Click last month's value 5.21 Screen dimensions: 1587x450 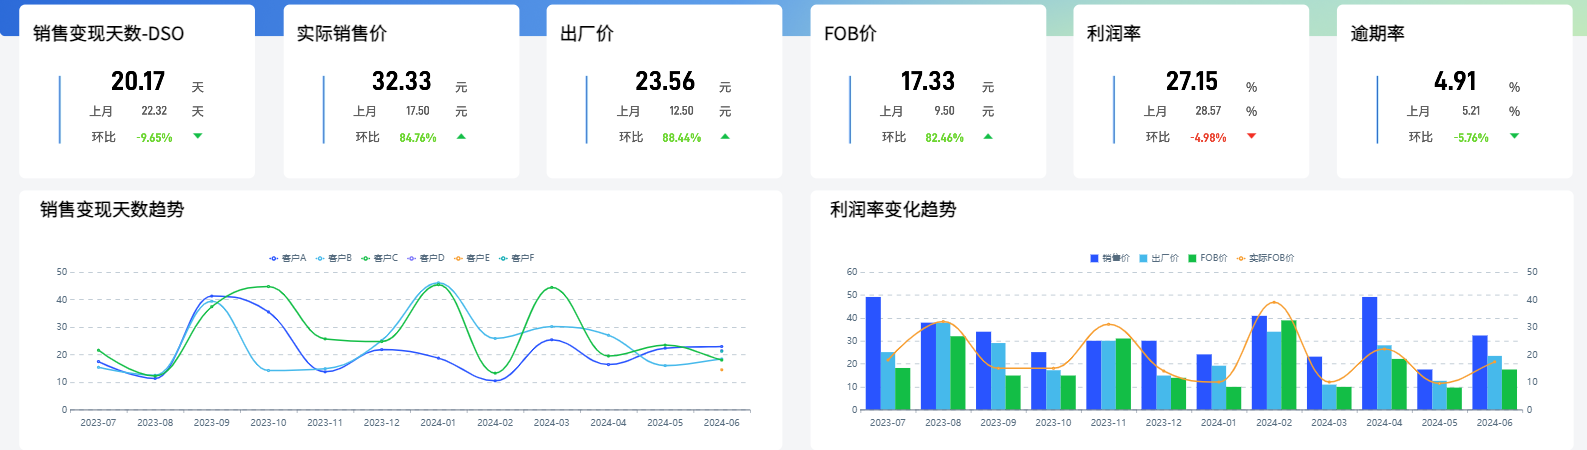1471,111
